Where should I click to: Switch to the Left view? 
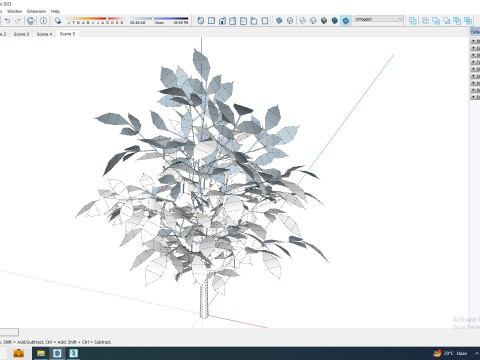[x=254, y=21]
